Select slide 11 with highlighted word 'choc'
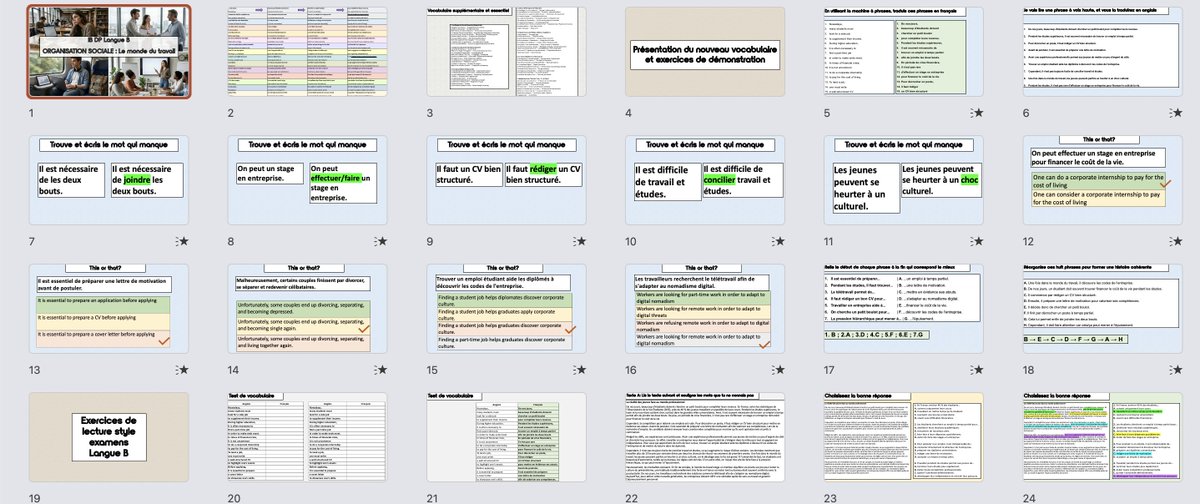The image size is (1200, 504). (x=906, y=180)
